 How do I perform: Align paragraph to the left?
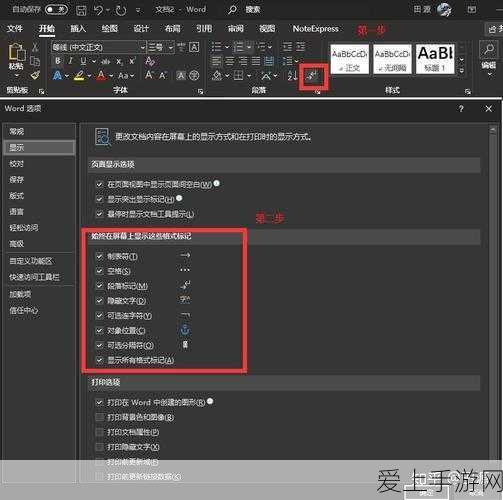click(x=217, y=61)
